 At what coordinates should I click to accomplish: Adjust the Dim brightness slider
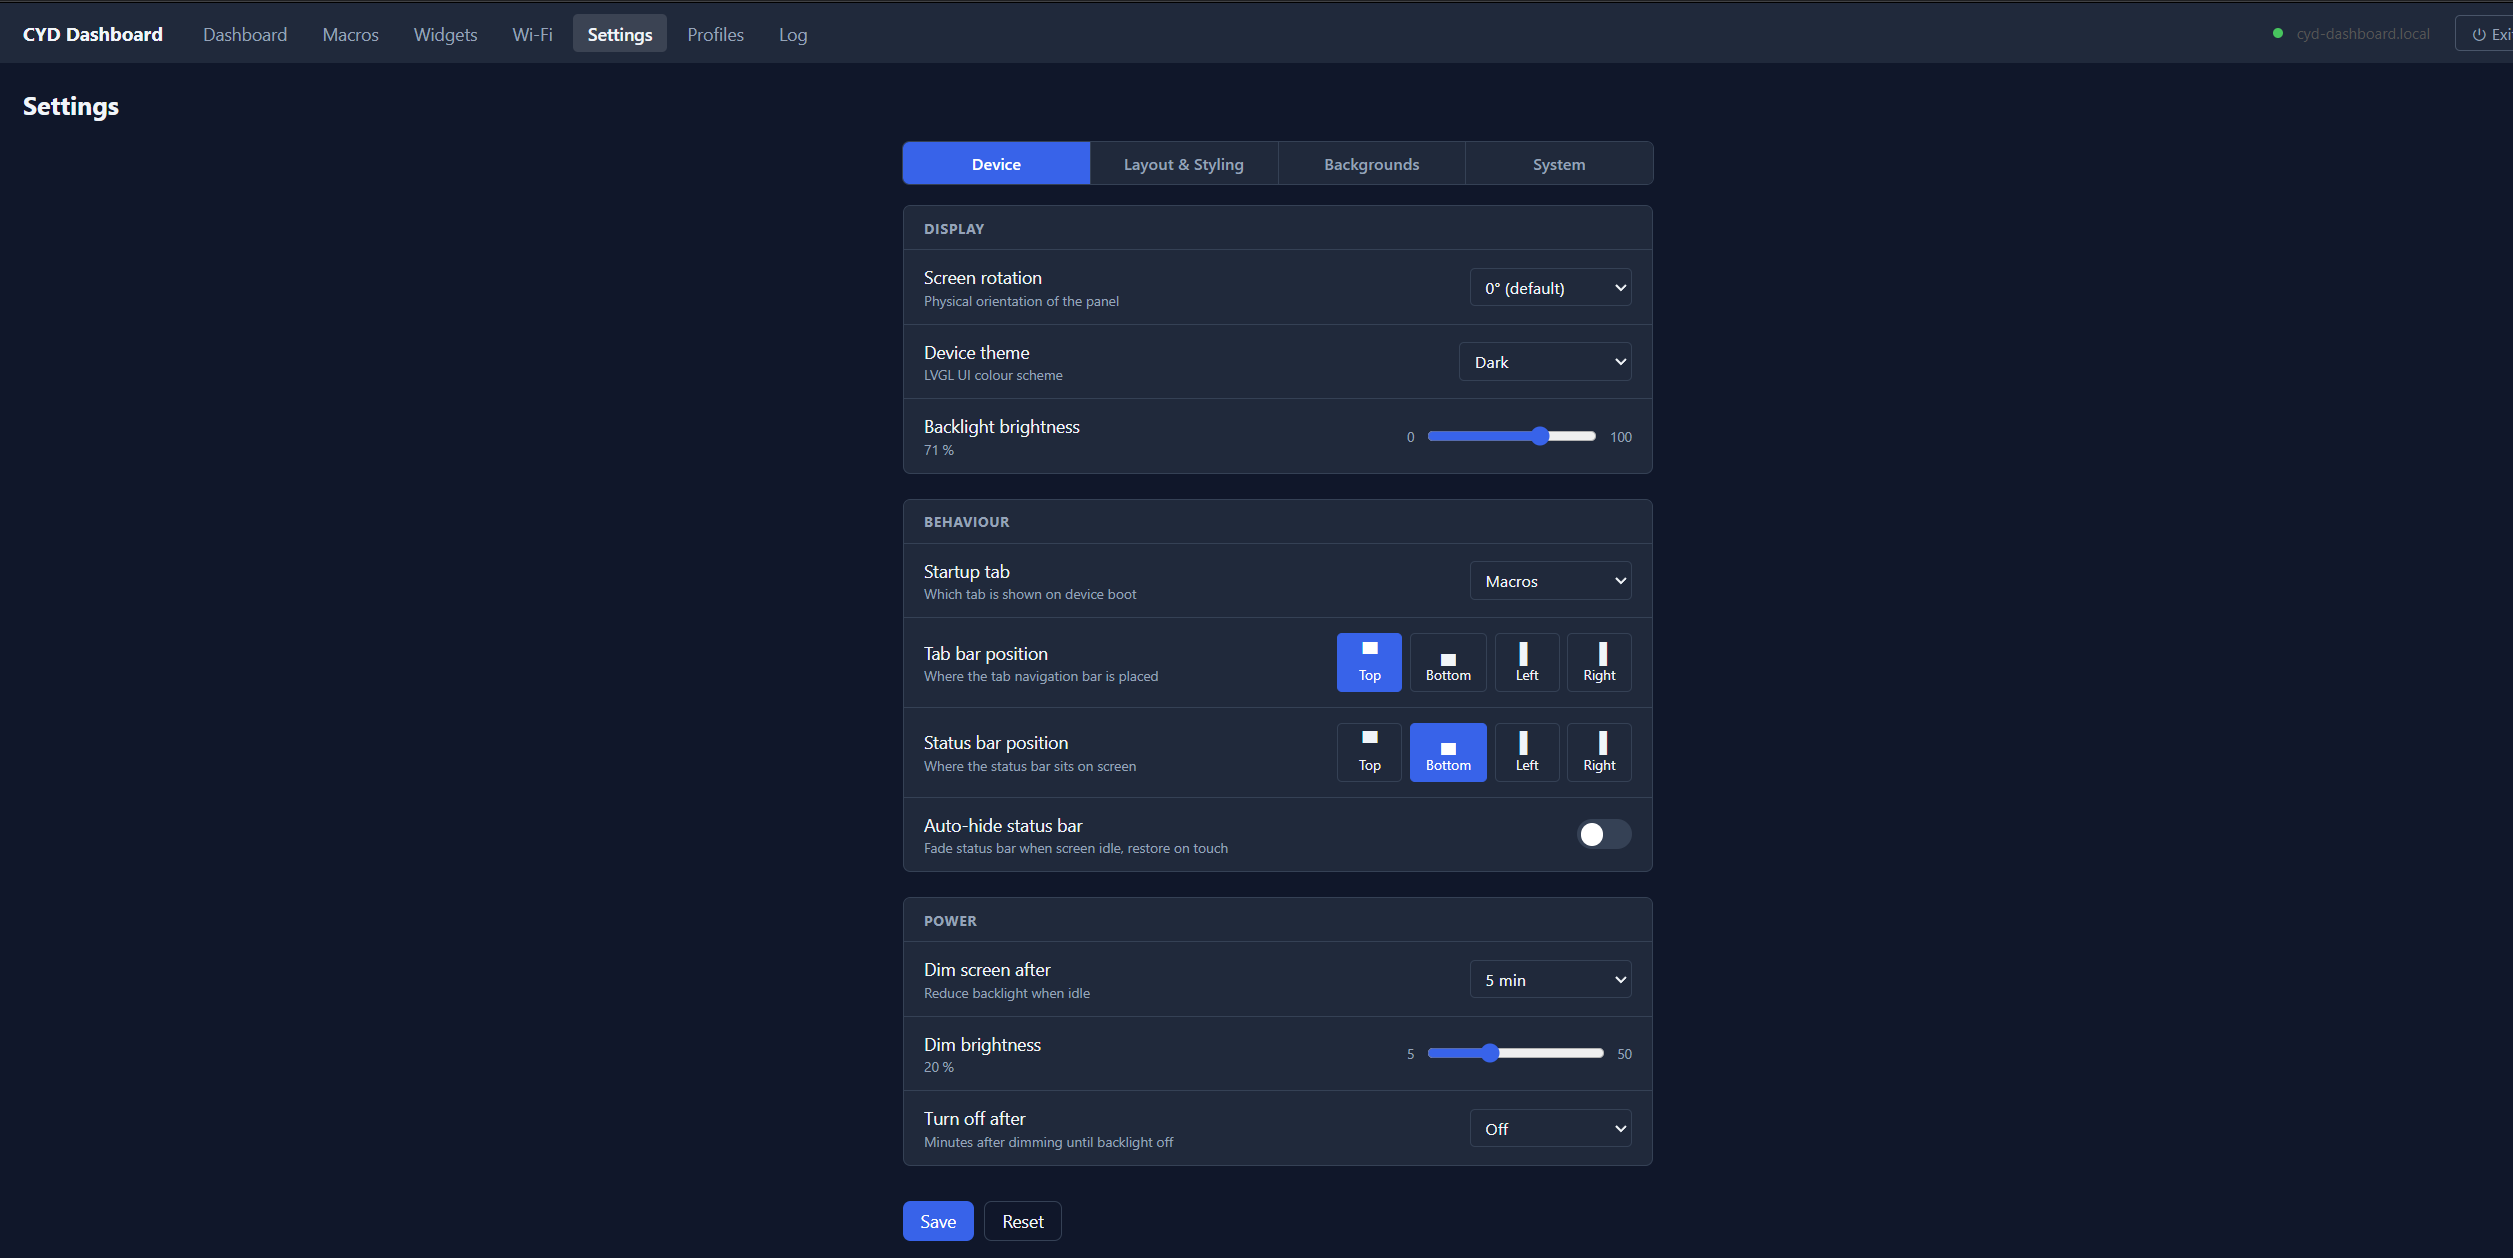point(1515,1053)
